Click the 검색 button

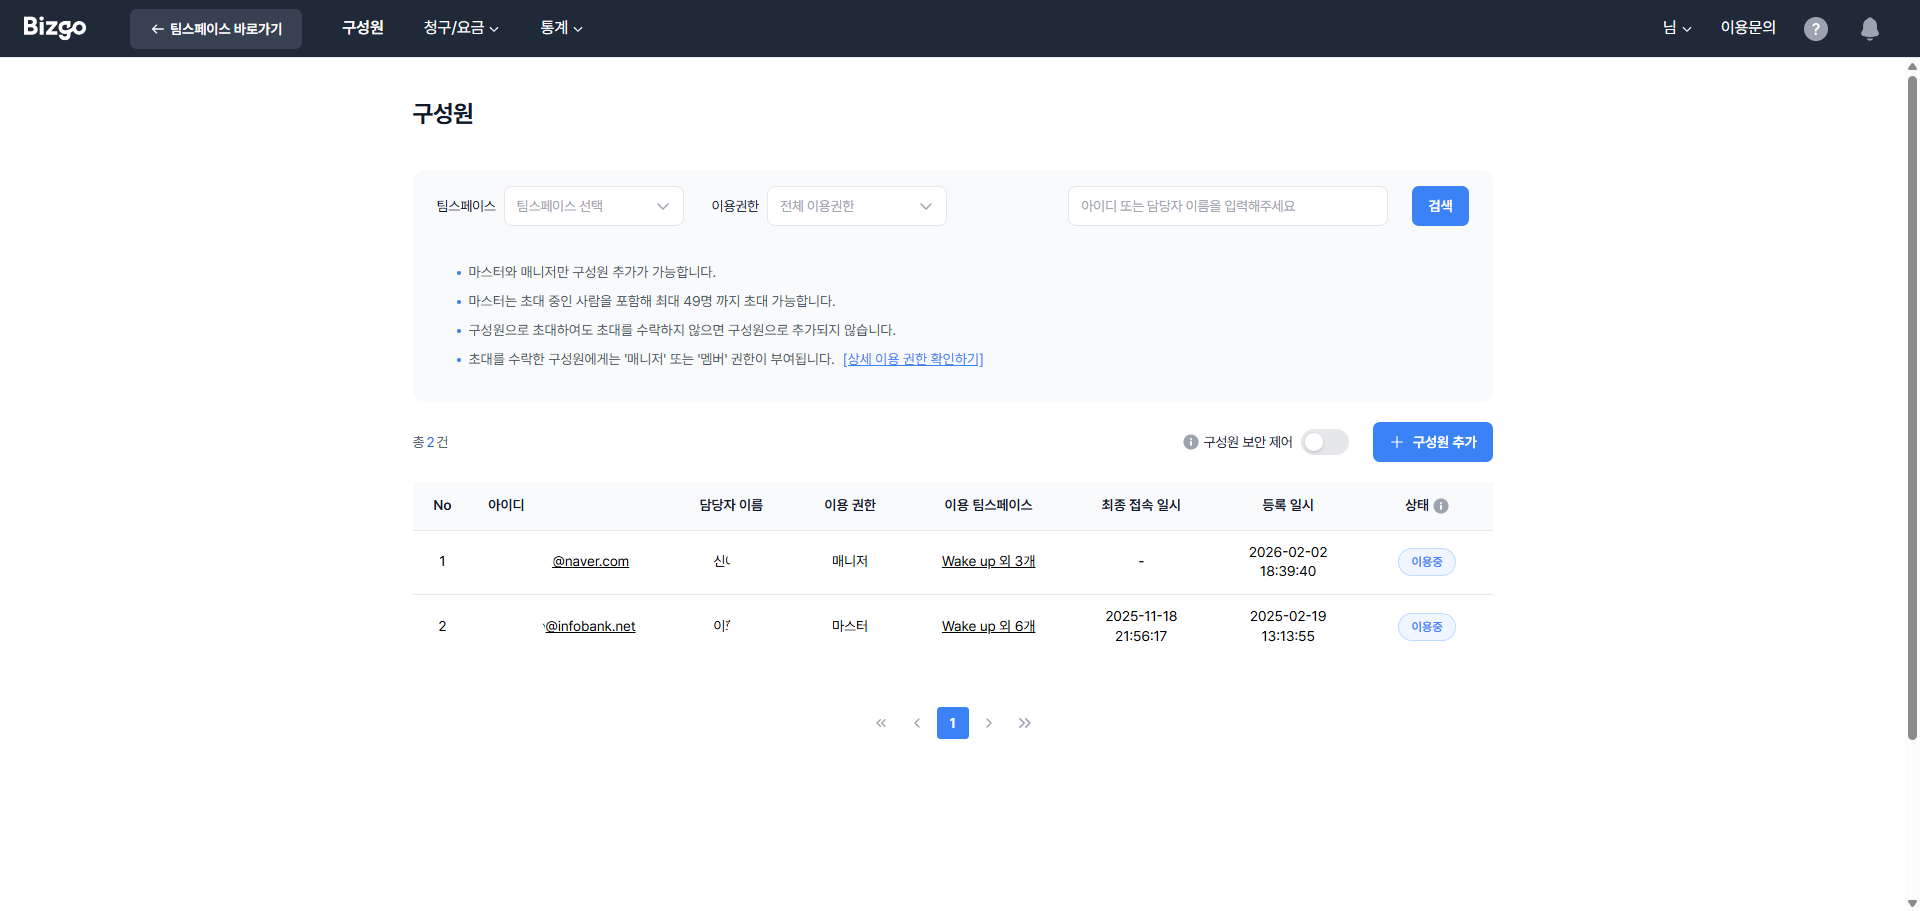coord(1440,206)
